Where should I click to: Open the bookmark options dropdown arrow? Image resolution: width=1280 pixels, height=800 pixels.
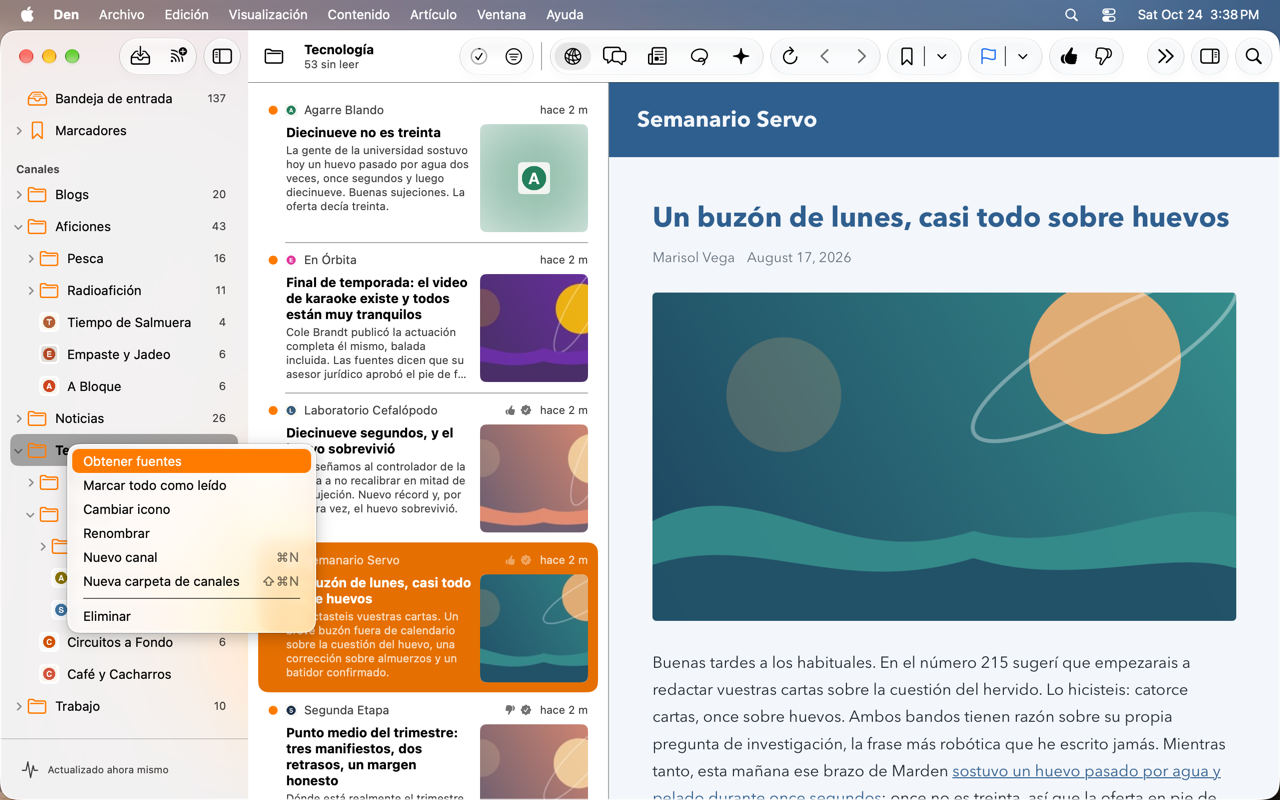point(942,57)
